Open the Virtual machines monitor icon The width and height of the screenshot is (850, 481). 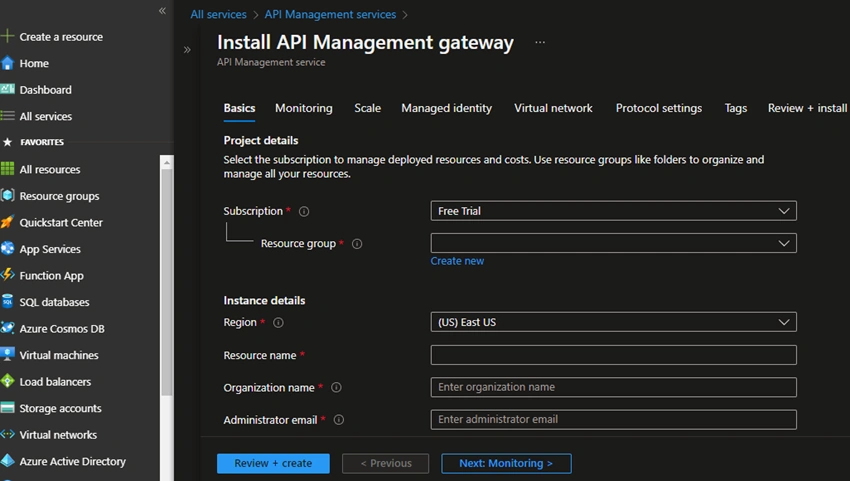click(x=7, y=355)
